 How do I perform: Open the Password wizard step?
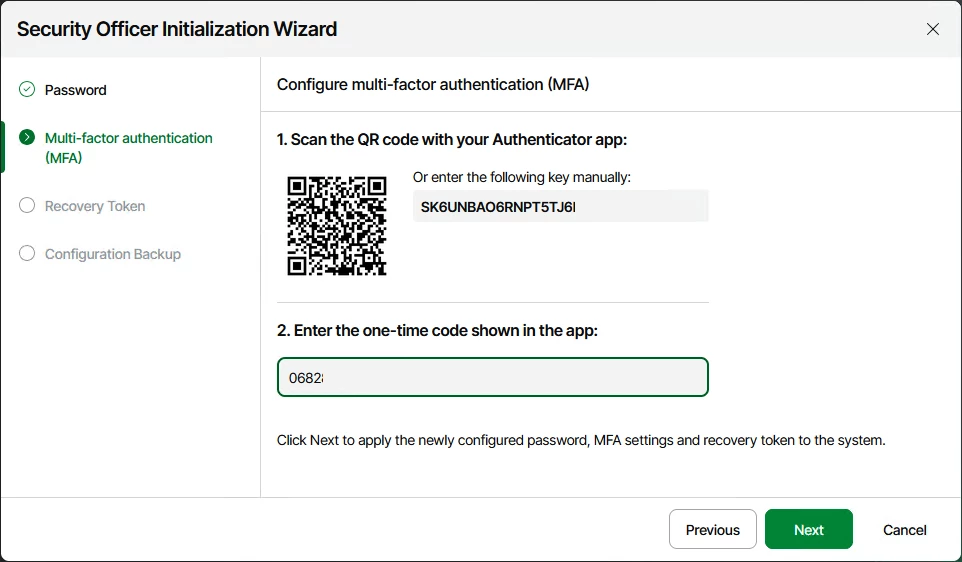point(75,90)
